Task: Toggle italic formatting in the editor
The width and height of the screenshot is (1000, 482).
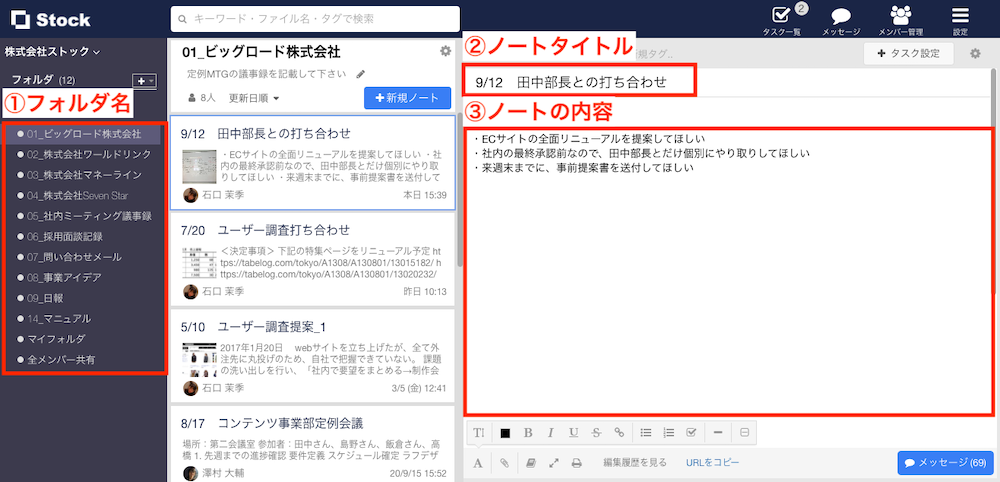Action: pyautogui.click(x=550, y=433)
